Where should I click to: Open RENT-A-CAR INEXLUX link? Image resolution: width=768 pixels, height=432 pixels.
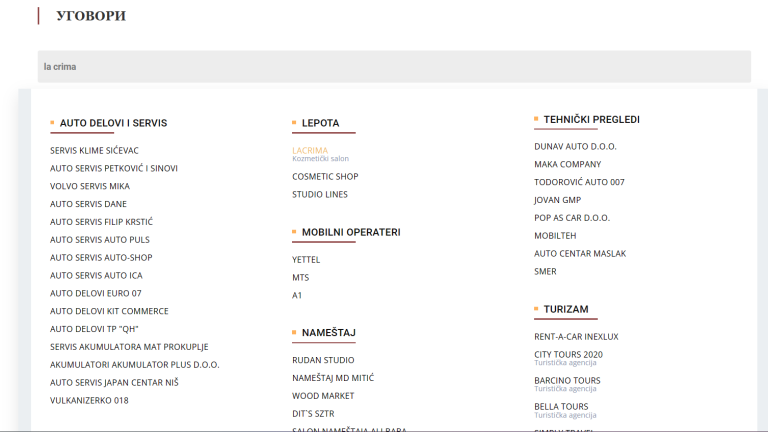[x=576, y=337]
